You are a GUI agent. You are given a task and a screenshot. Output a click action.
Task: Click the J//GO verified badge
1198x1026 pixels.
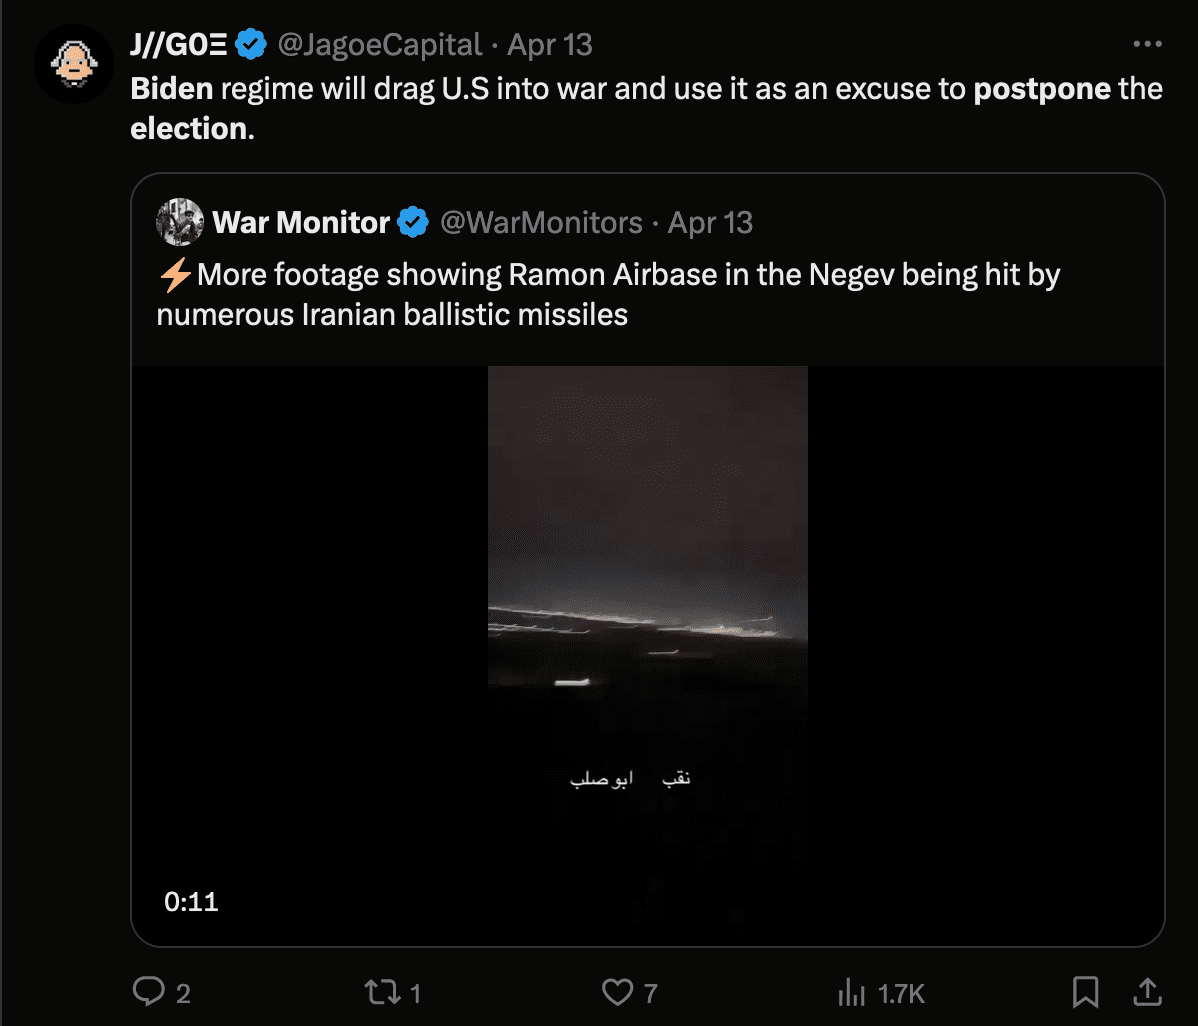coord(251,45)
